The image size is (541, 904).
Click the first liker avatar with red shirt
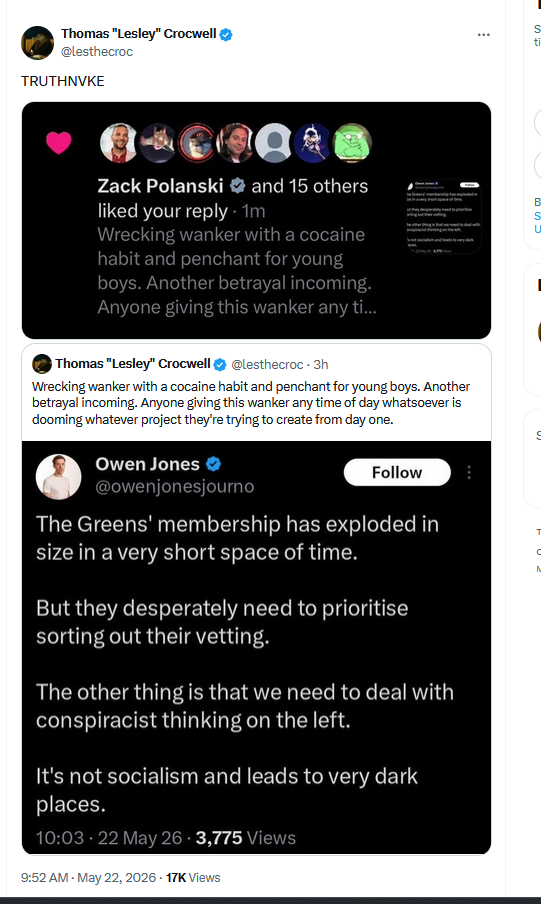point(118,143)
